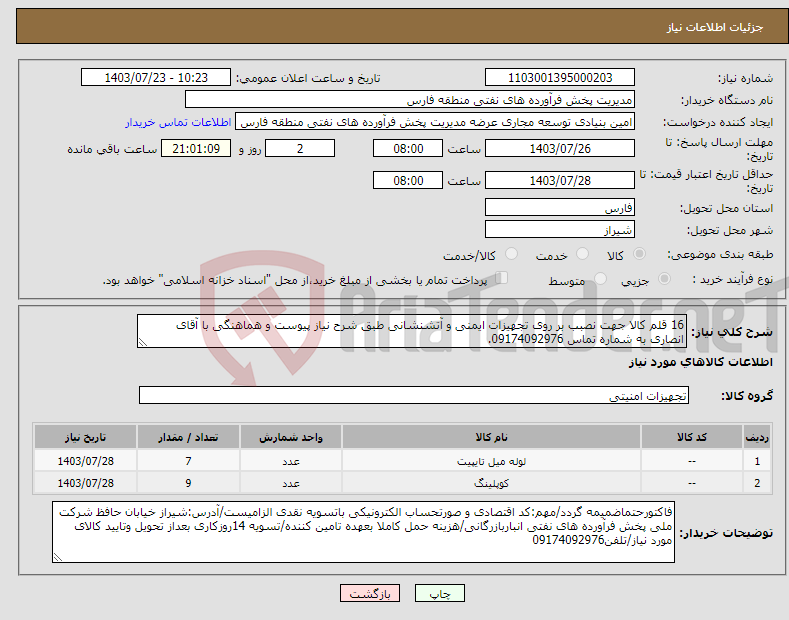Select the متوسط purchase type radio

pyautogui.click(x=600, y=278)
